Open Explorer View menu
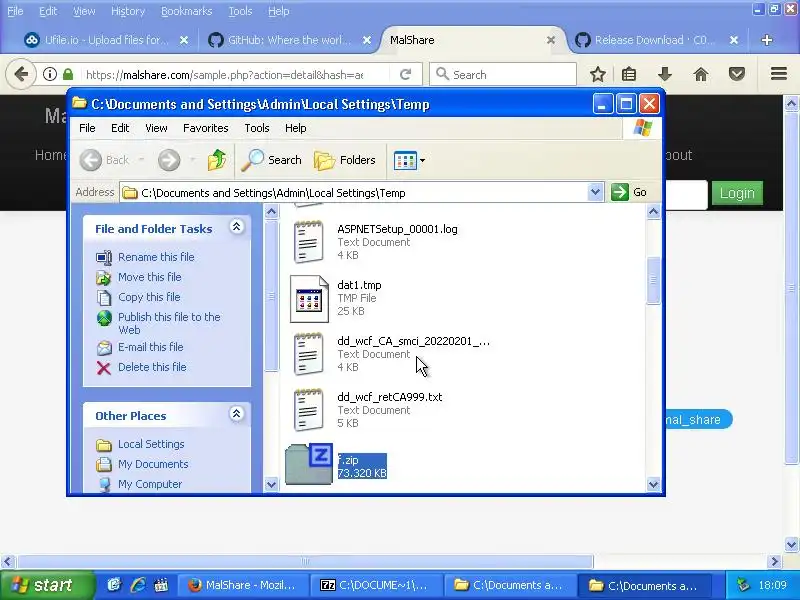The height and width of the screenshot is (600, 800). (x=156, y=128)
